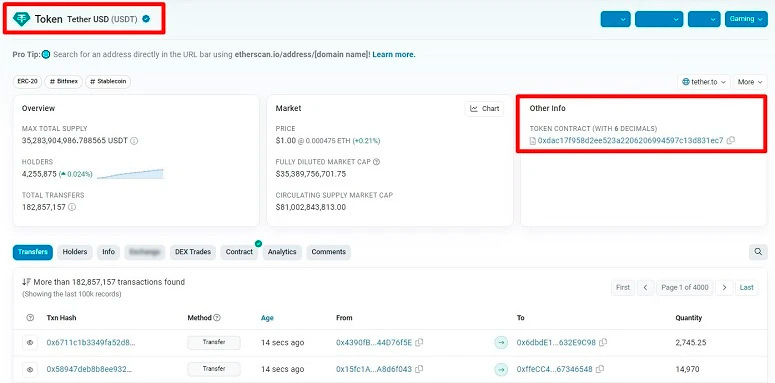
Task: Click previous page chevron in pagination
Action: tap(645, 287)
